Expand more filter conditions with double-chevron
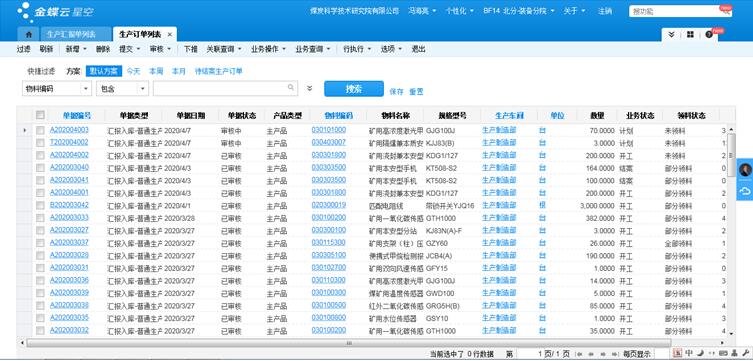Screen dimensions: 753x361 (x=310, y=88)
